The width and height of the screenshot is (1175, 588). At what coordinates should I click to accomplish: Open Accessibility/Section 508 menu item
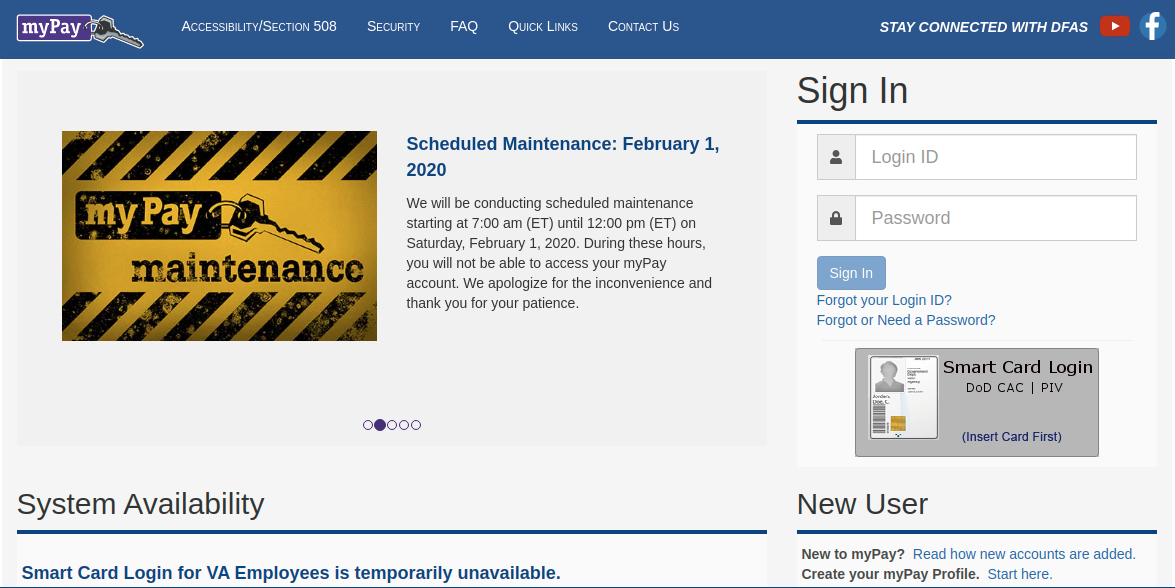pos(259,26)
